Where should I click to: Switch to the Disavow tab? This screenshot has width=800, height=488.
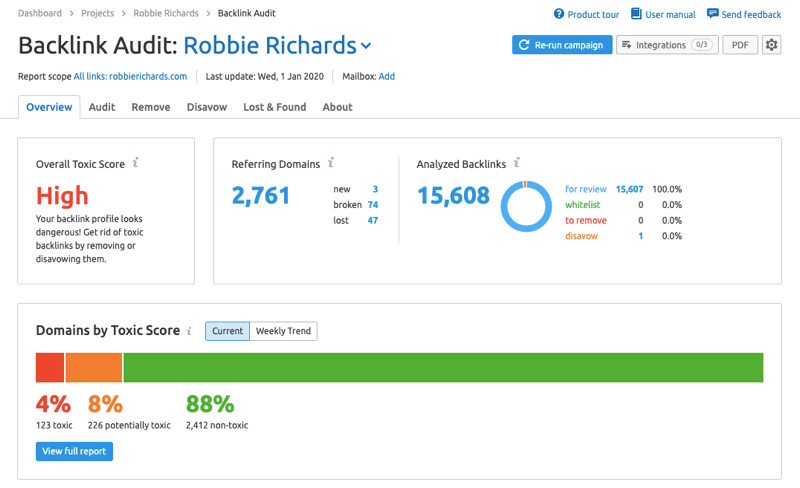tap(207, 107)
